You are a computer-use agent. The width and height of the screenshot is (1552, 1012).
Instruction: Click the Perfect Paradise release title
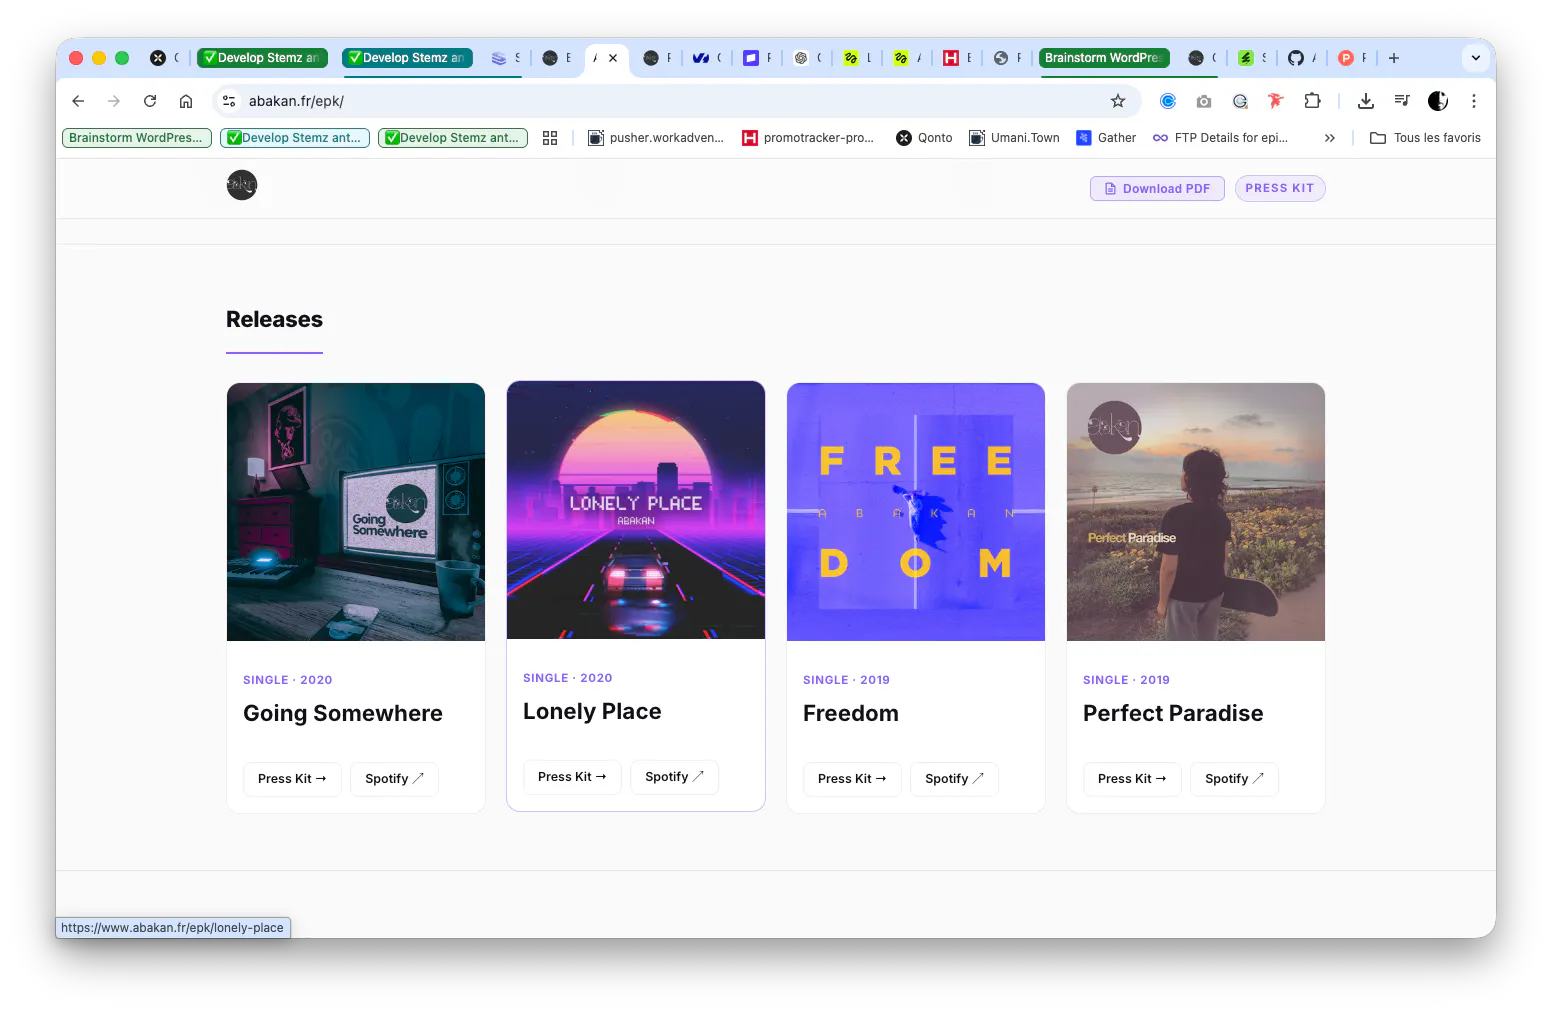pos(1173,713)
